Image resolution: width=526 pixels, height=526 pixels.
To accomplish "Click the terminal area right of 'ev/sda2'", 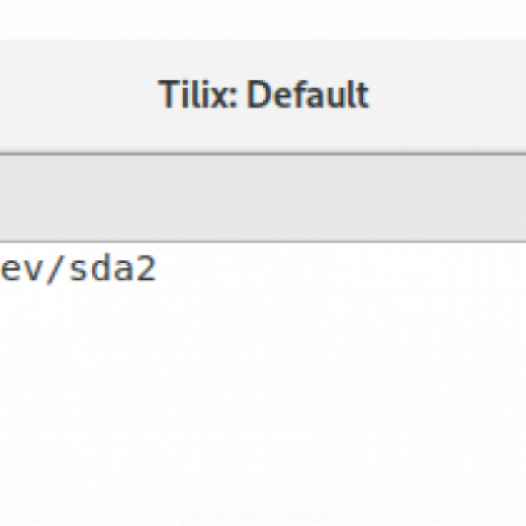I will (x=341, y=268).
